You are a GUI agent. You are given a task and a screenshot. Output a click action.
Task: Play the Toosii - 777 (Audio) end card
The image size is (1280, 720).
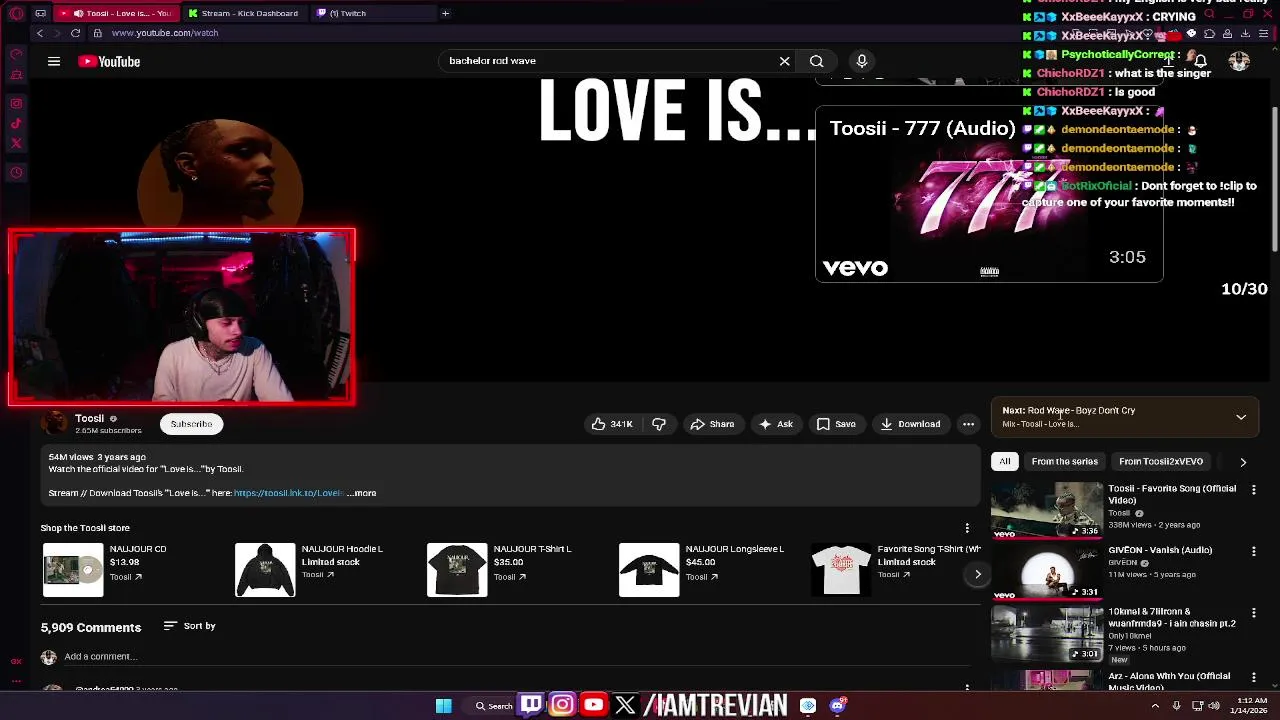coord(989,194)
